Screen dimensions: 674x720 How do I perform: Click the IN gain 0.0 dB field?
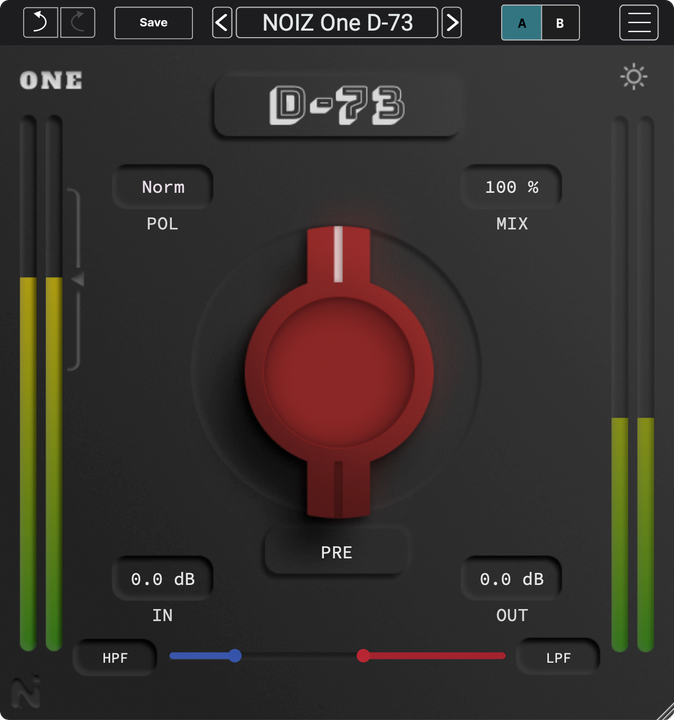coord(163,579)
